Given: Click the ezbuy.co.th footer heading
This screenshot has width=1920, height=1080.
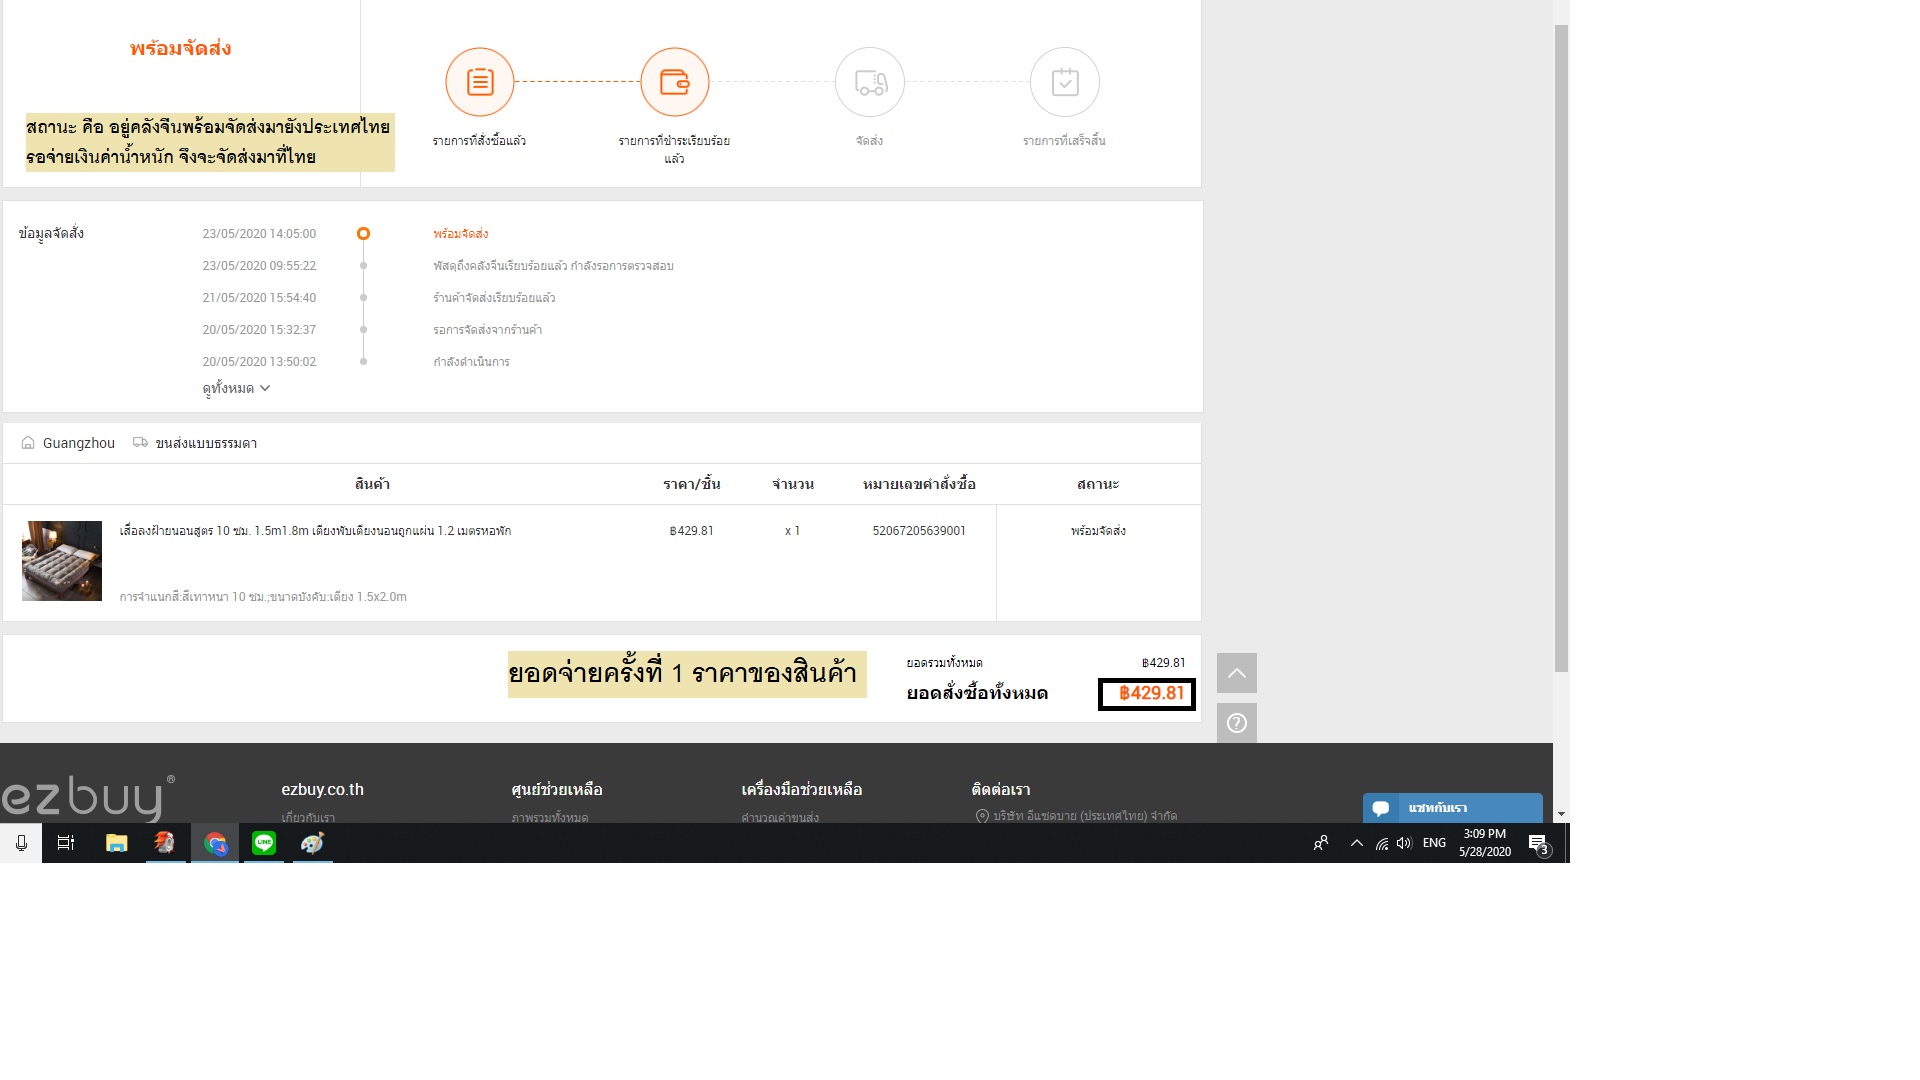Looking at the screenshot, I should pos(322,789).
